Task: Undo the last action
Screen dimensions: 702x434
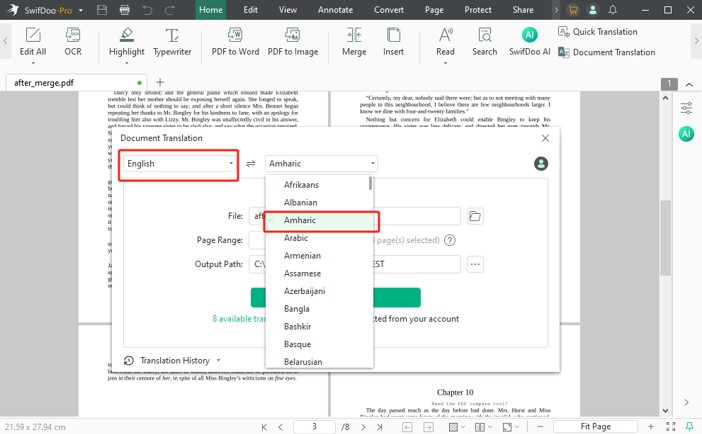Action: click(x=147, y=10)
